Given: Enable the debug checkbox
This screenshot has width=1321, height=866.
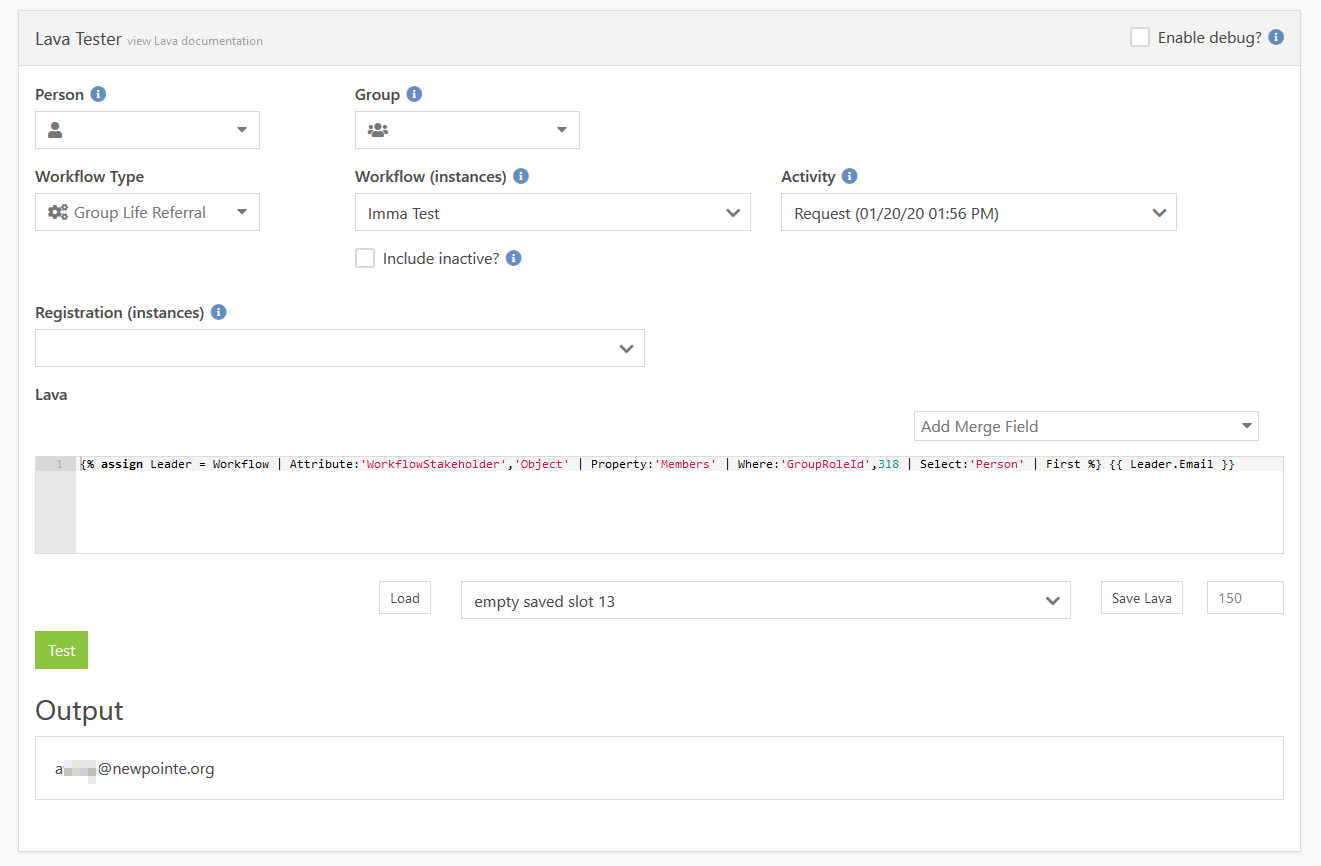Looking at the screenshot, I should 1140,37.
